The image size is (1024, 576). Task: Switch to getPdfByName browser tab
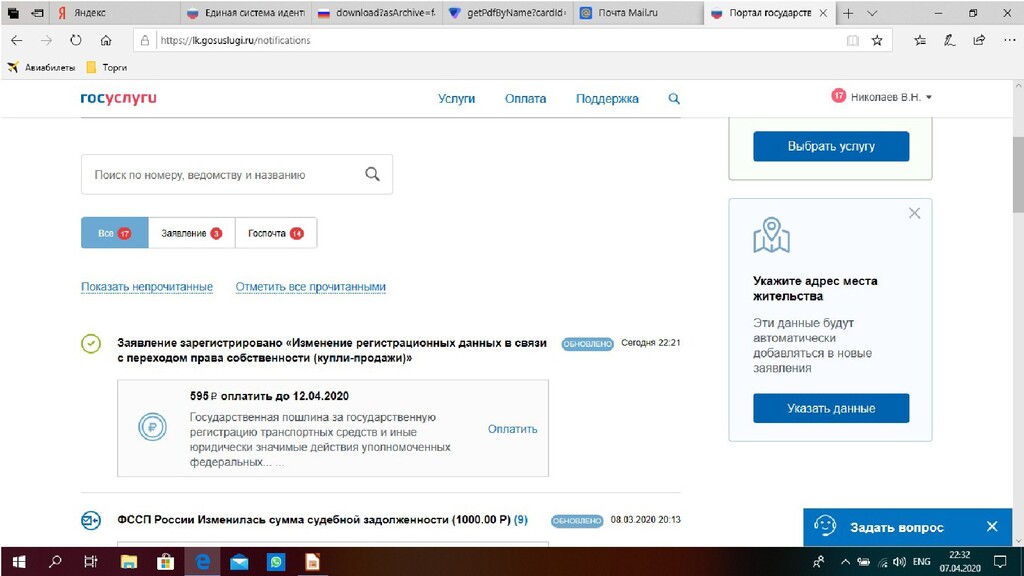(509, 13)
